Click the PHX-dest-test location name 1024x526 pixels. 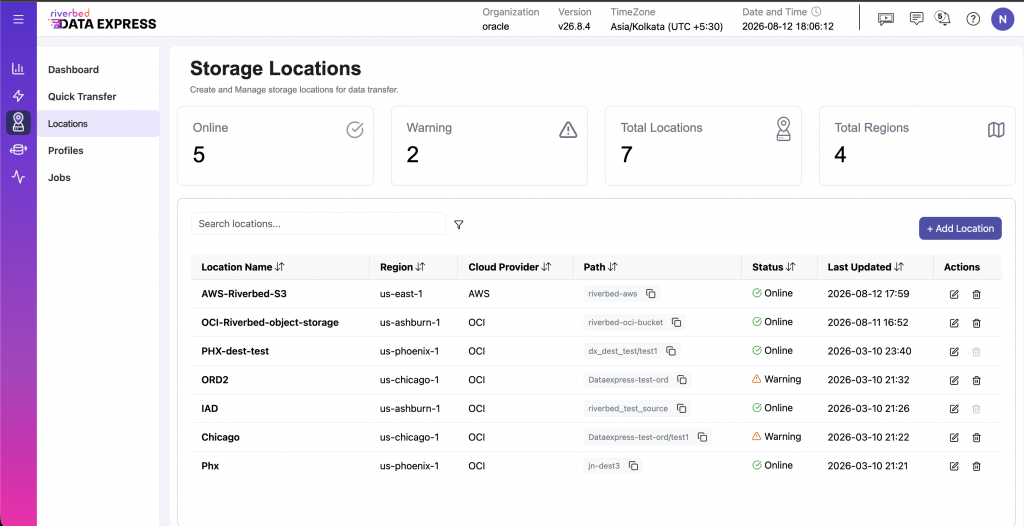coord(235,351)
